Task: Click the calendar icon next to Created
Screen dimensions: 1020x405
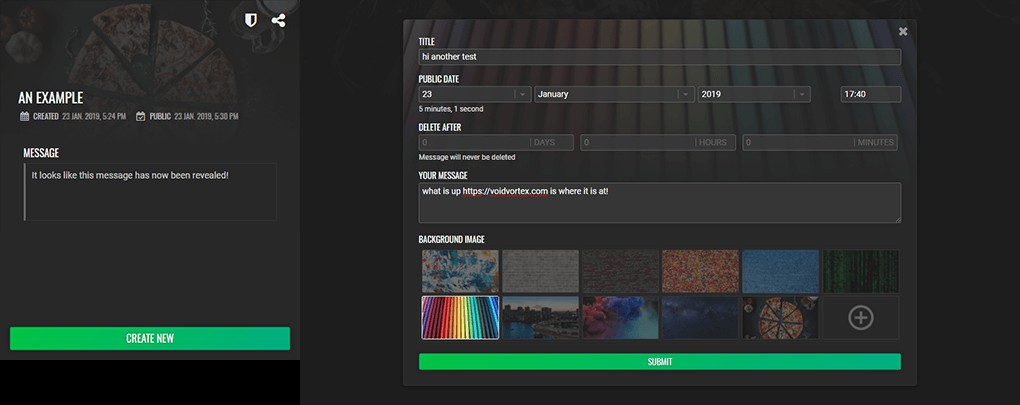Action: 25,117
